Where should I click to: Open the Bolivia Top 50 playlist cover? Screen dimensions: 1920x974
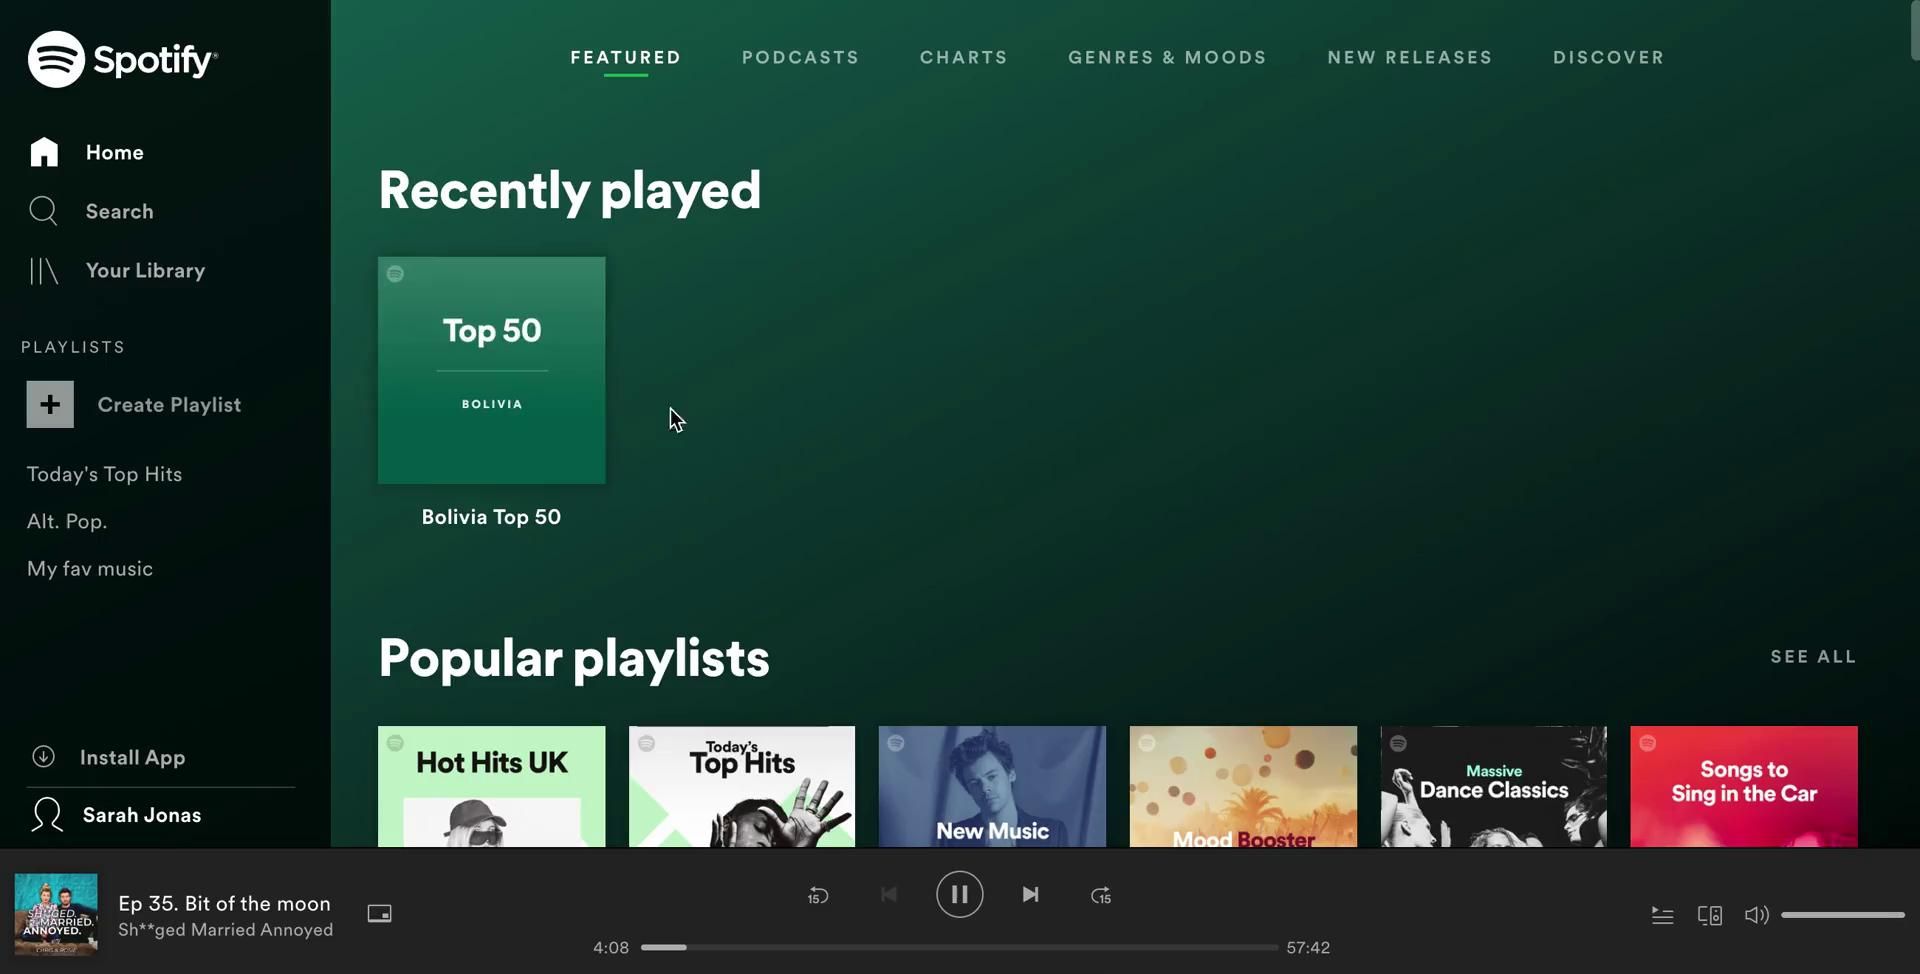[x=491, y=370]
